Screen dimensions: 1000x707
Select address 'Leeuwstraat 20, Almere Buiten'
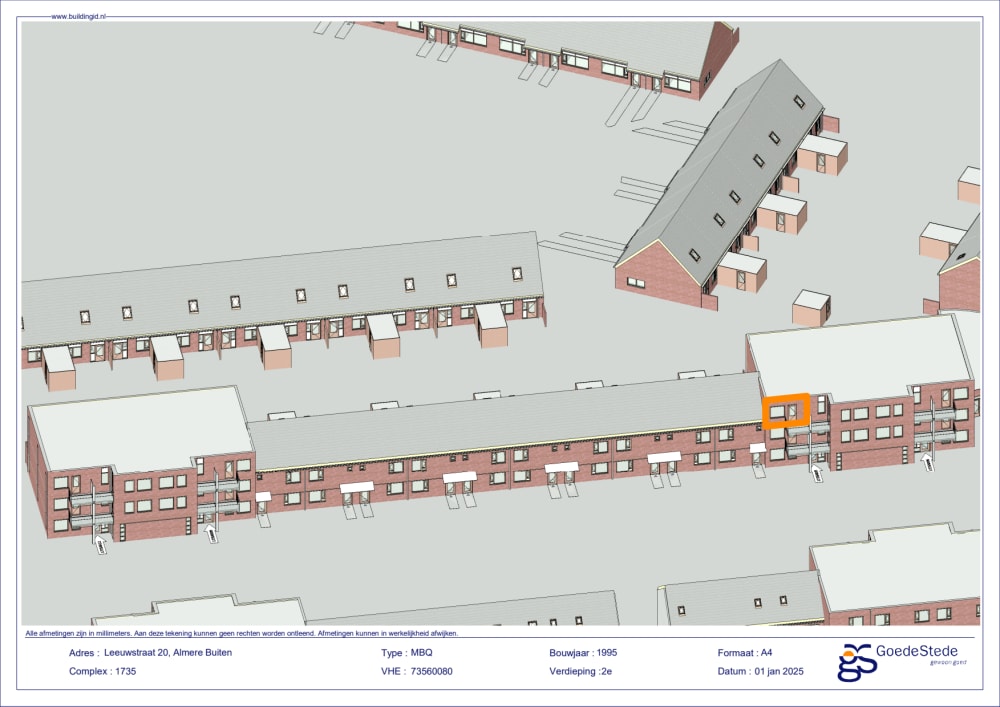pyautogui.click(x=168, y=653)
